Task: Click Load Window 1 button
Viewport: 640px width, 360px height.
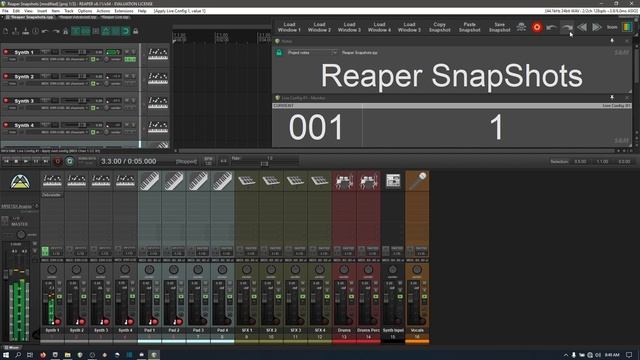Action: (x=289, y=27)
